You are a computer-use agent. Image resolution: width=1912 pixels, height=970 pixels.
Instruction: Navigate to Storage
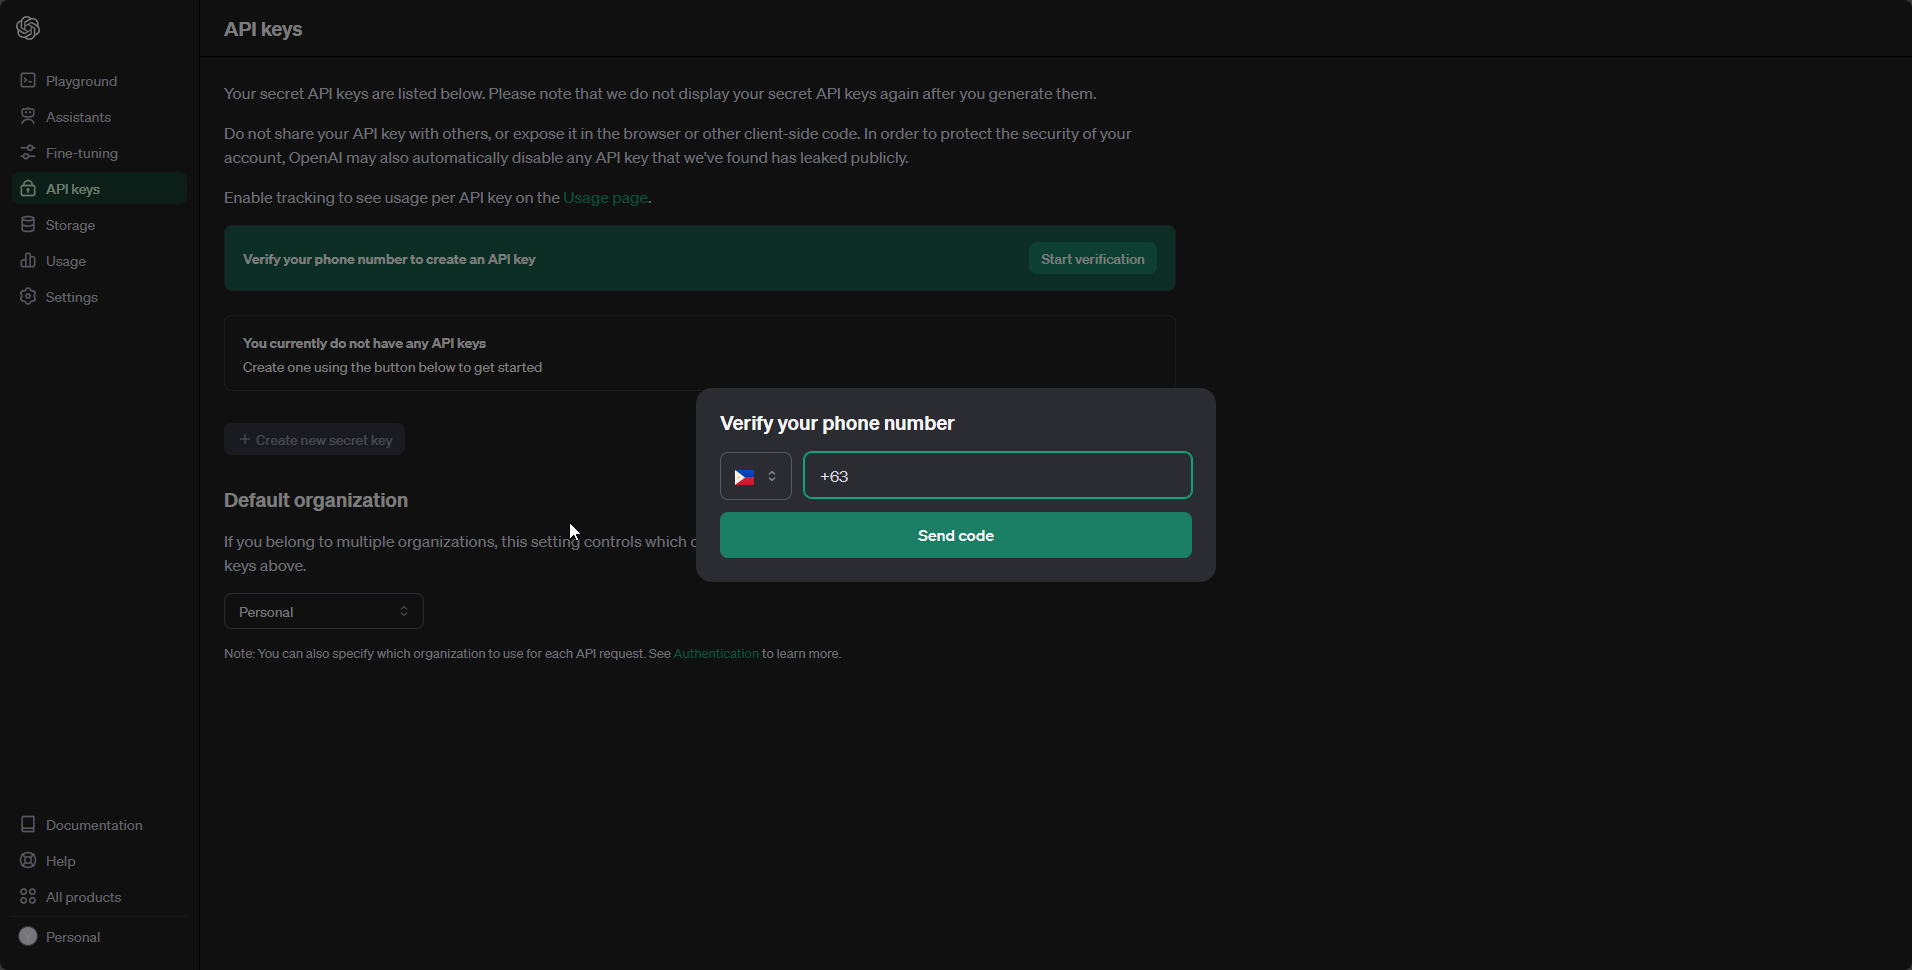[99, 225]
